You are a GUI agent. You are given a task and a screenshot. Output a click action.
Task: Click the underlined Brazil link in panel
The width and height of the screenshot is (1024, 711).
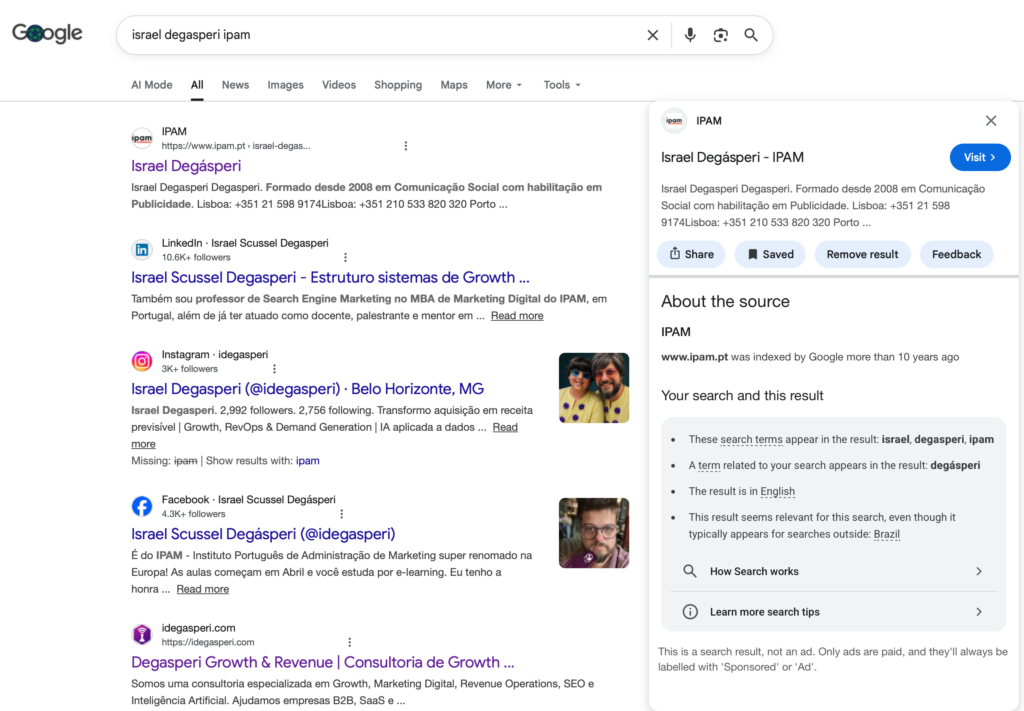coord(886,534)
